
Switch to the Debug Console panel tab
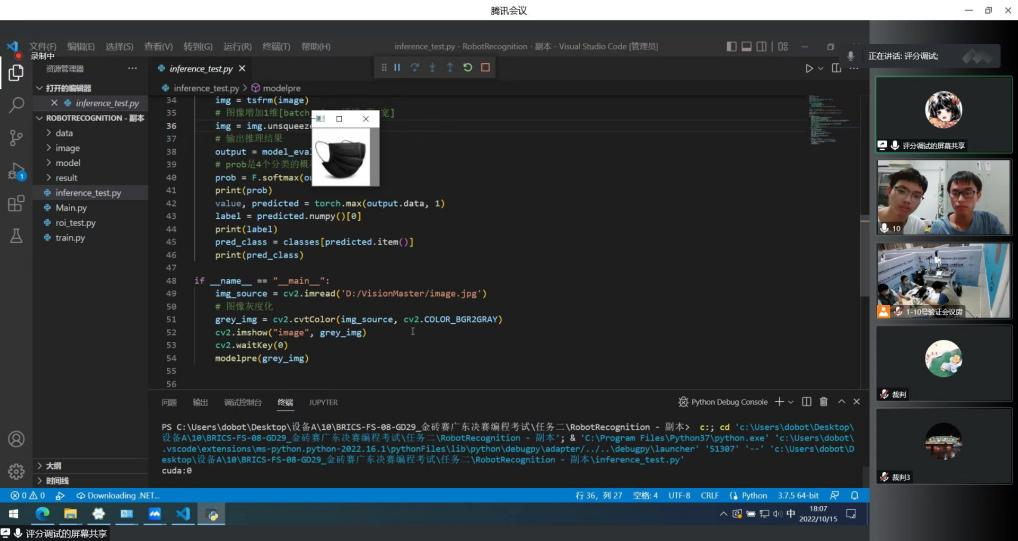pos(243,402)
